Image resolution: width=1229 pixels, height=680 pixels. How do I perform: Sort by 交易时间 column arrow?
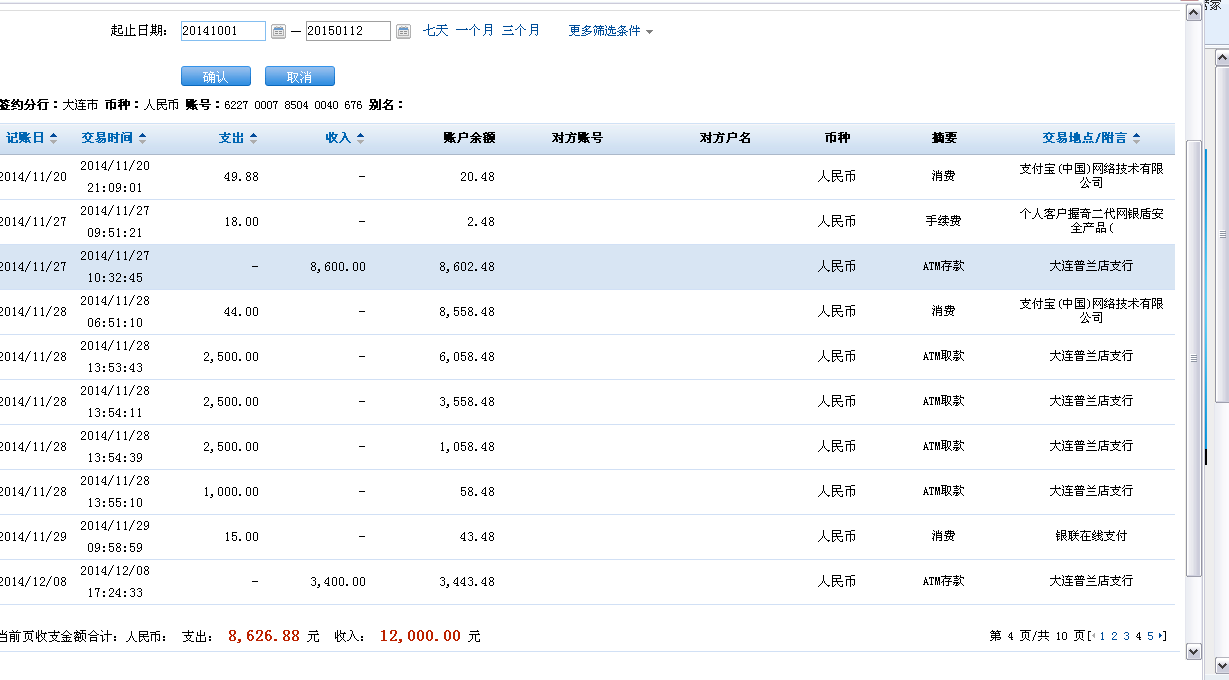click(143, 138)
